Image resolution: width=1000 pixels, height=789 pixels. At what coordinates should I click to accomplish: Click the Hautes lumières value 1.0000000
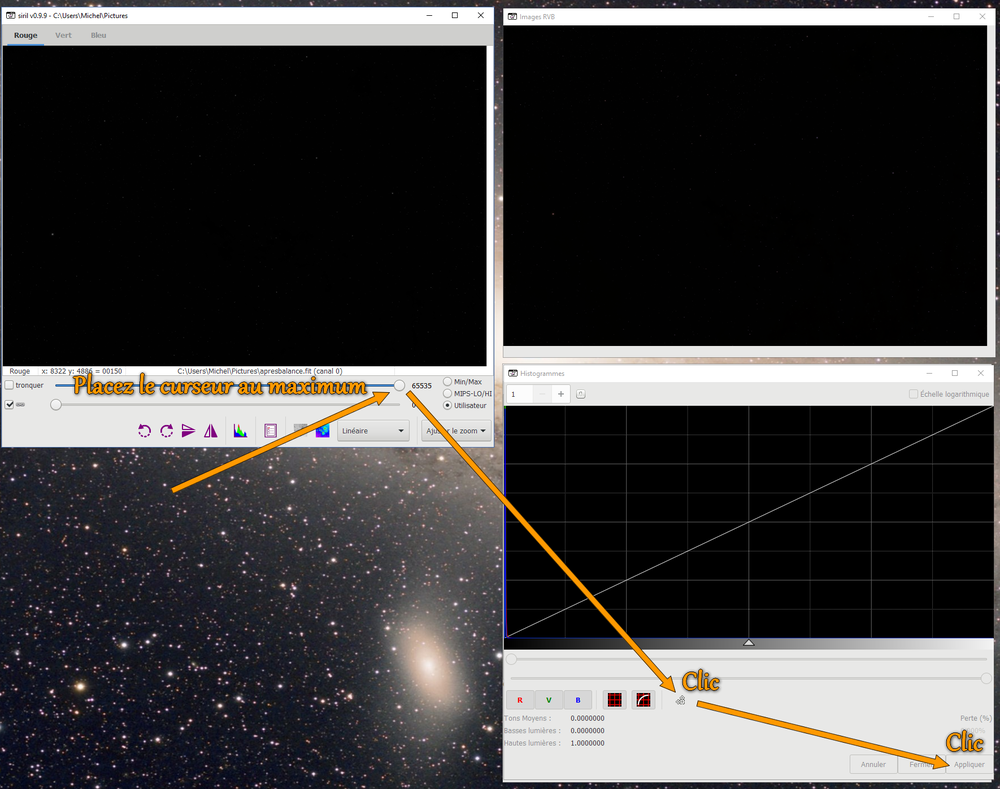click(587, 743)
